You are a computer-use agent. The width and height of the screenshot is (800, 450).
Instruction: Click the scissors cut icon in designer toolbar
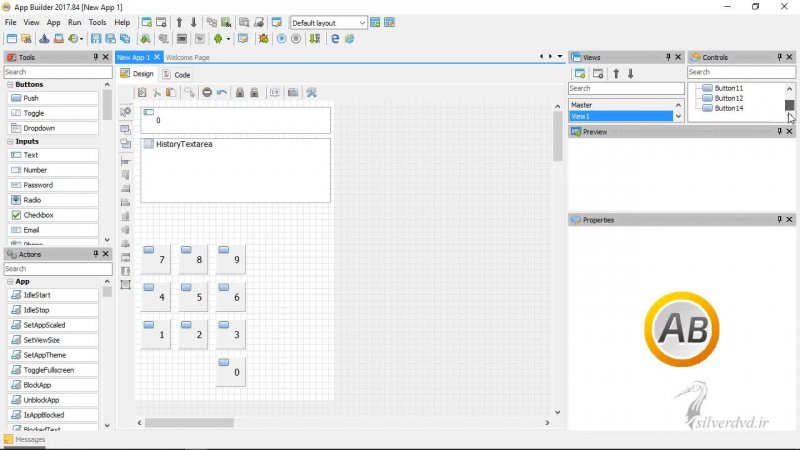pyautogui.click(x=157, y=92)
